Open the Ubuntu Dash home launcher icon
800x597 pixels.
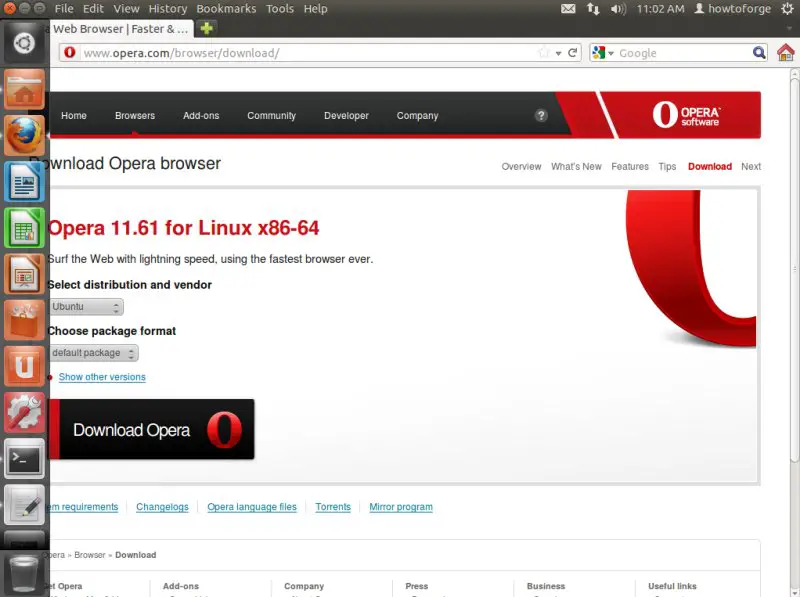[x=24, y=43]
